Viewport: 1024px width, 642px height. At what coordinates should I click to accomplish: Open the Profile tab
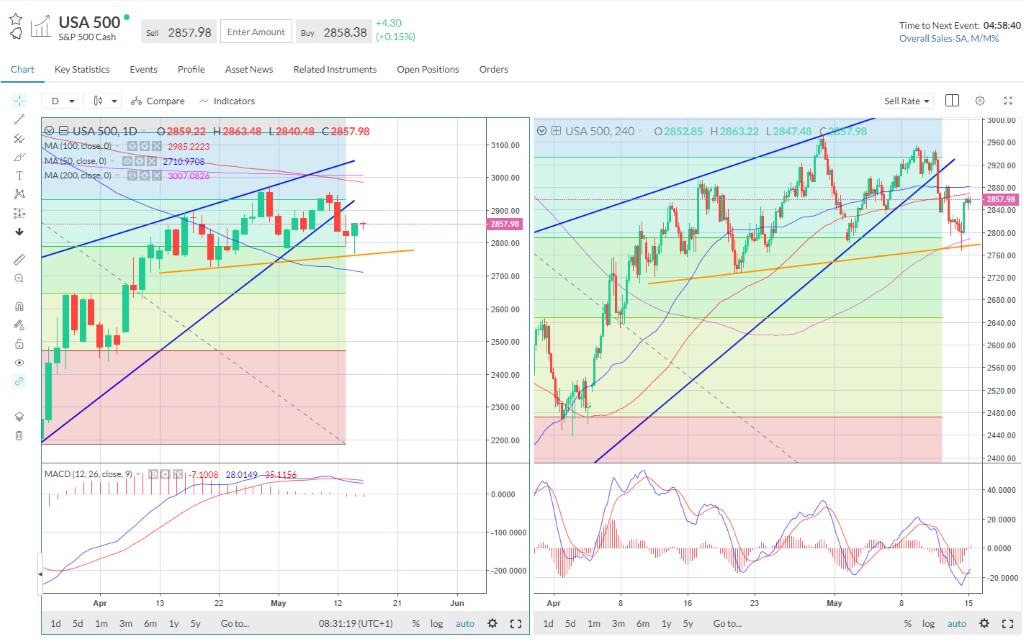[191, 69]
